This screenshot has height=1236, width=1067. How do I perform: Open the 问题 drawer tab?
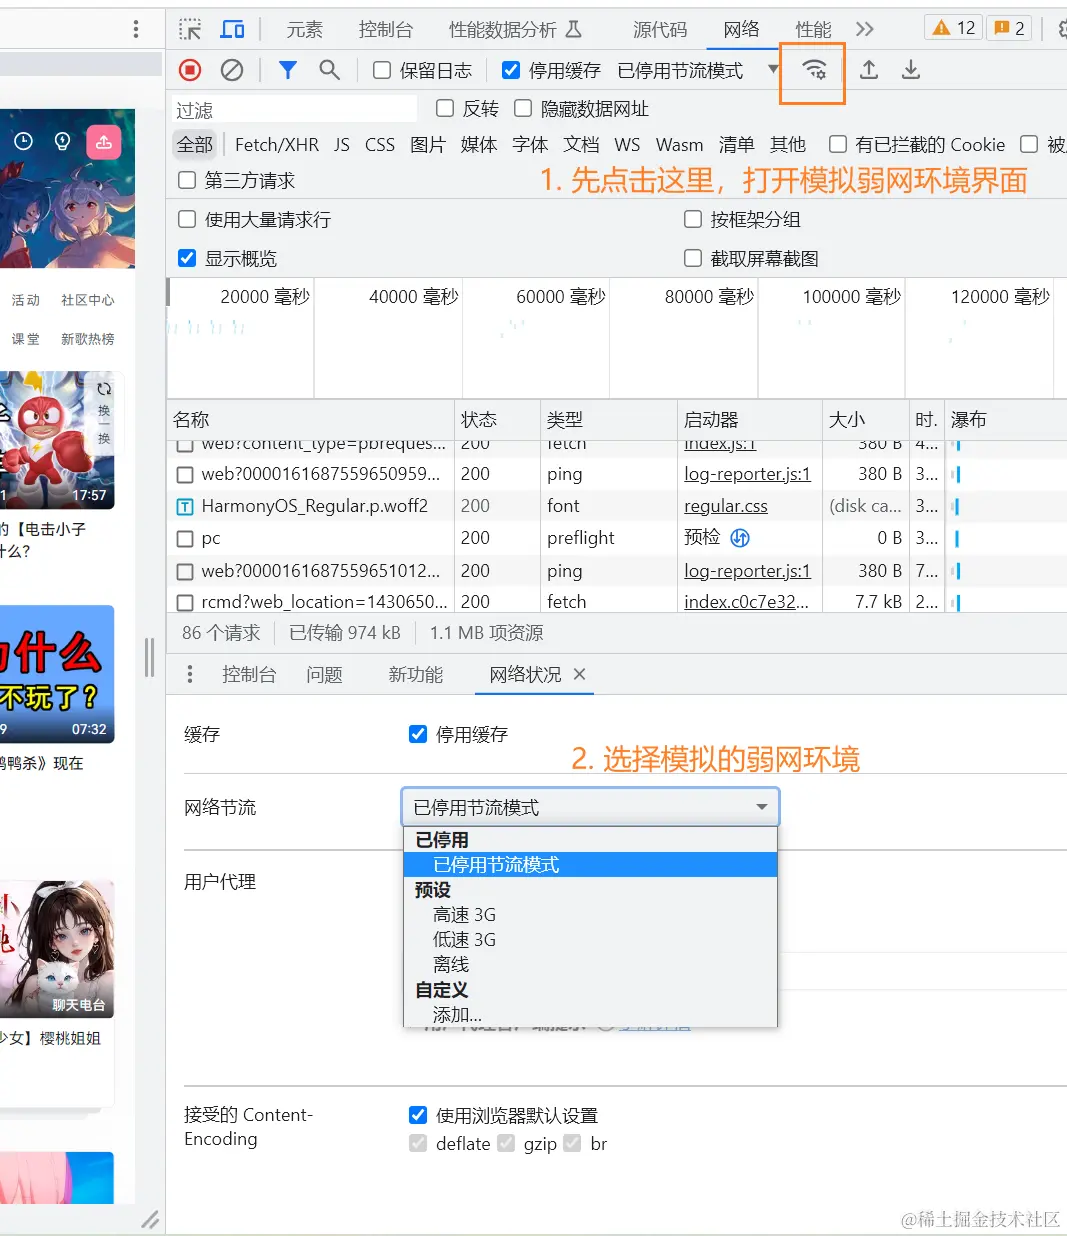point(324,675)
